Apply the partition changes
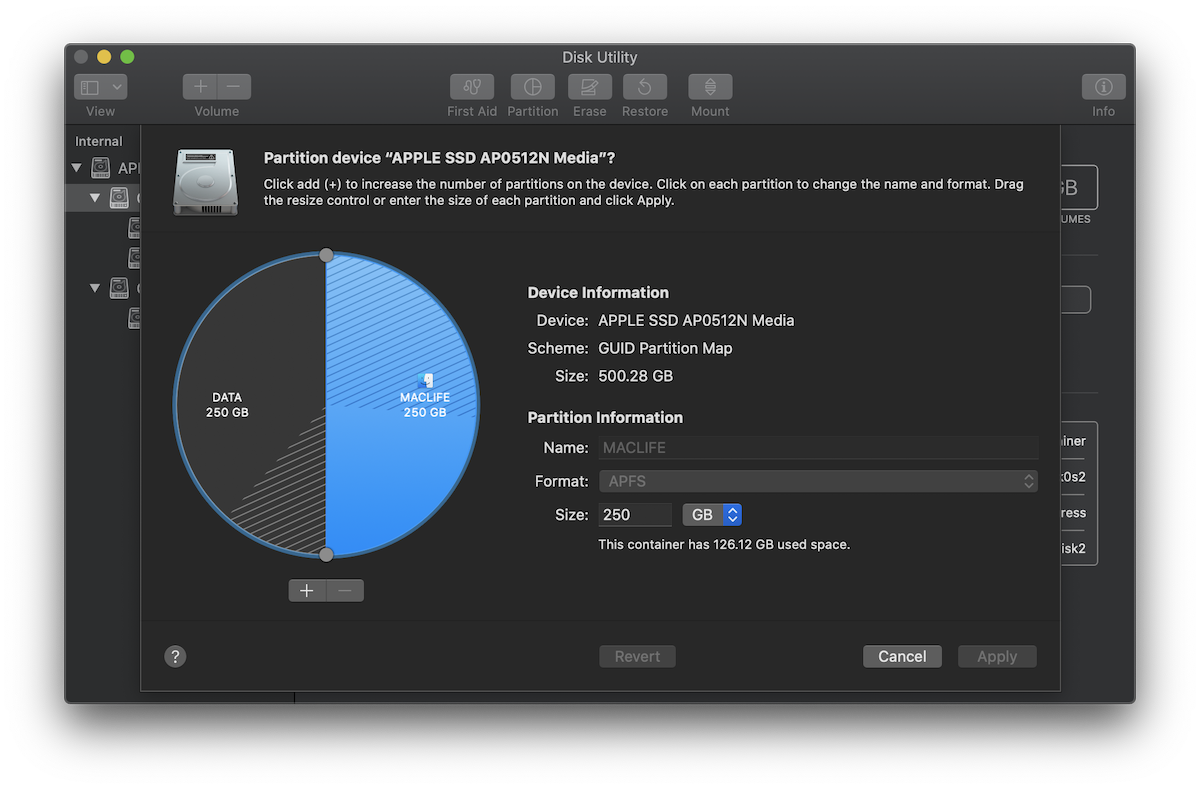This screenshot has height=789, width=1200. click(x=996, y=656)
